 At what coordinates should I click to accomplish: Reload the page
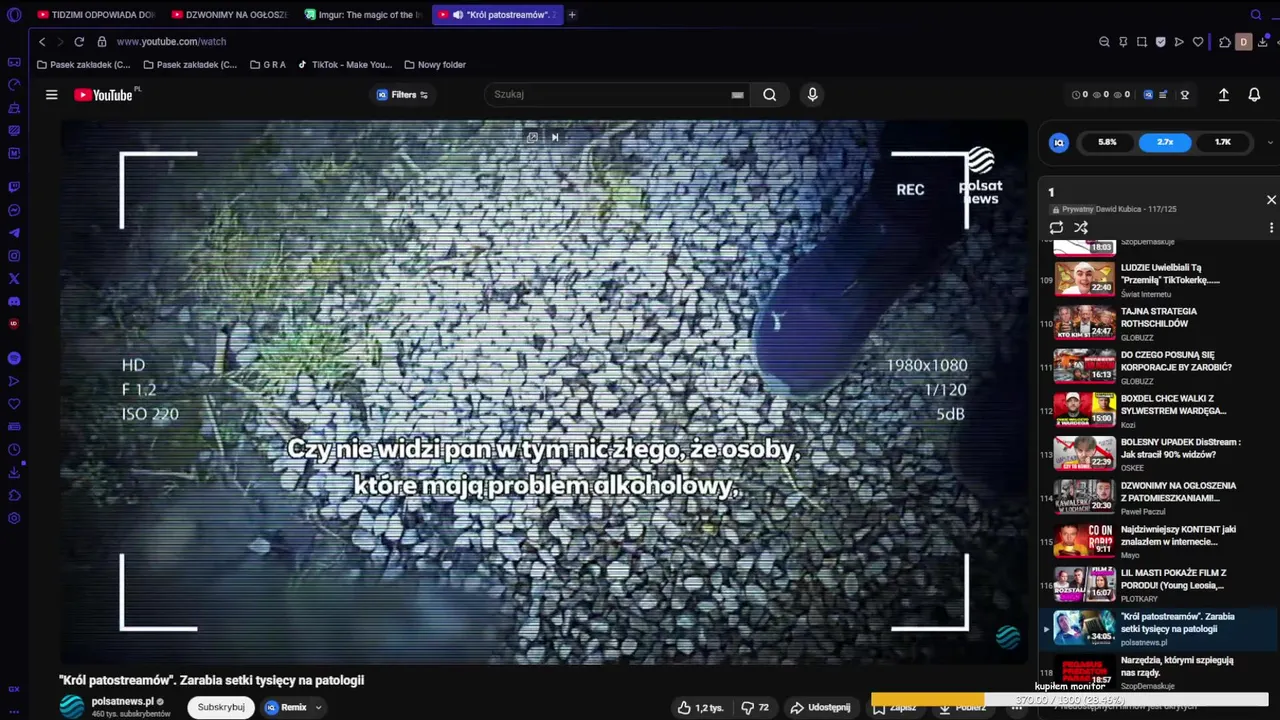(79, 42)
